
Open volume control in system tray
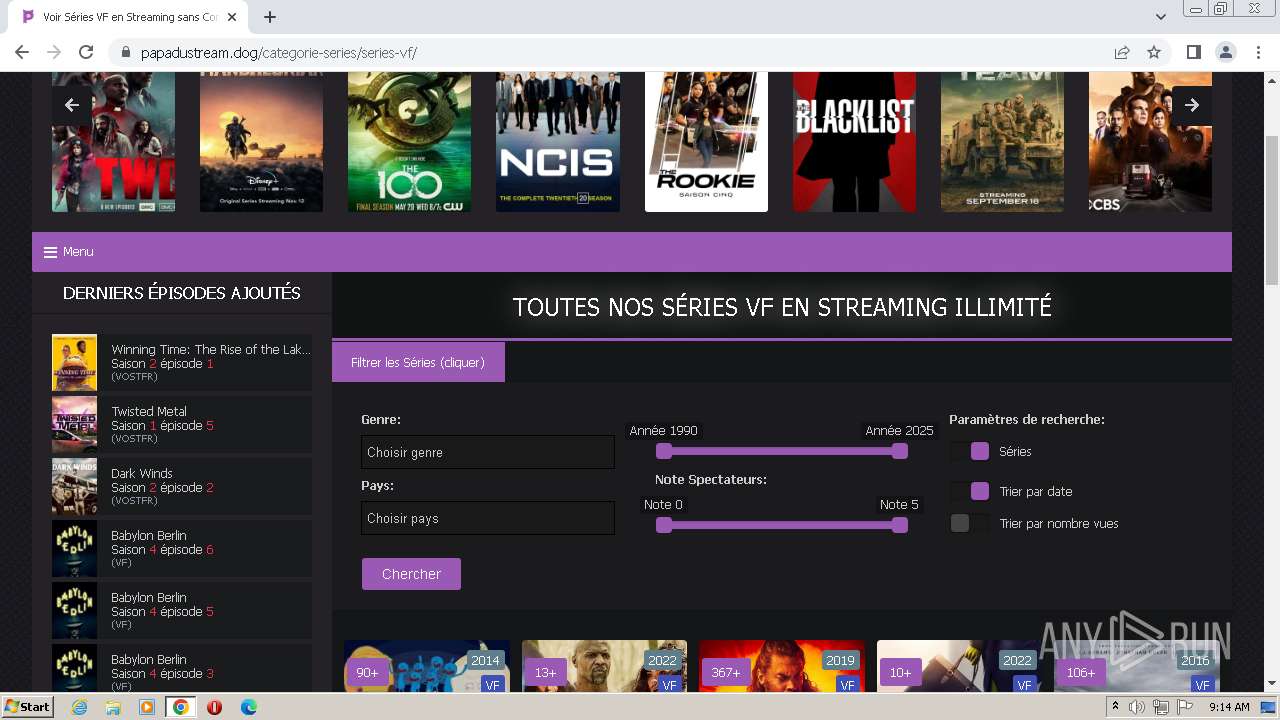coord(1138,707)
